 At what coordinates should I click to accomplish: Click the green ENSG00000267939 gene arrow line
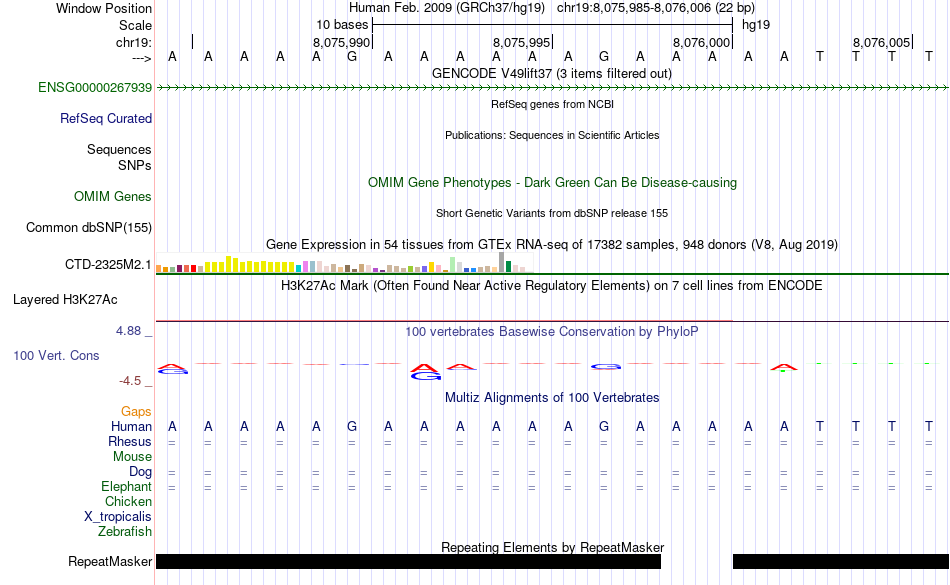pos(552,88)
